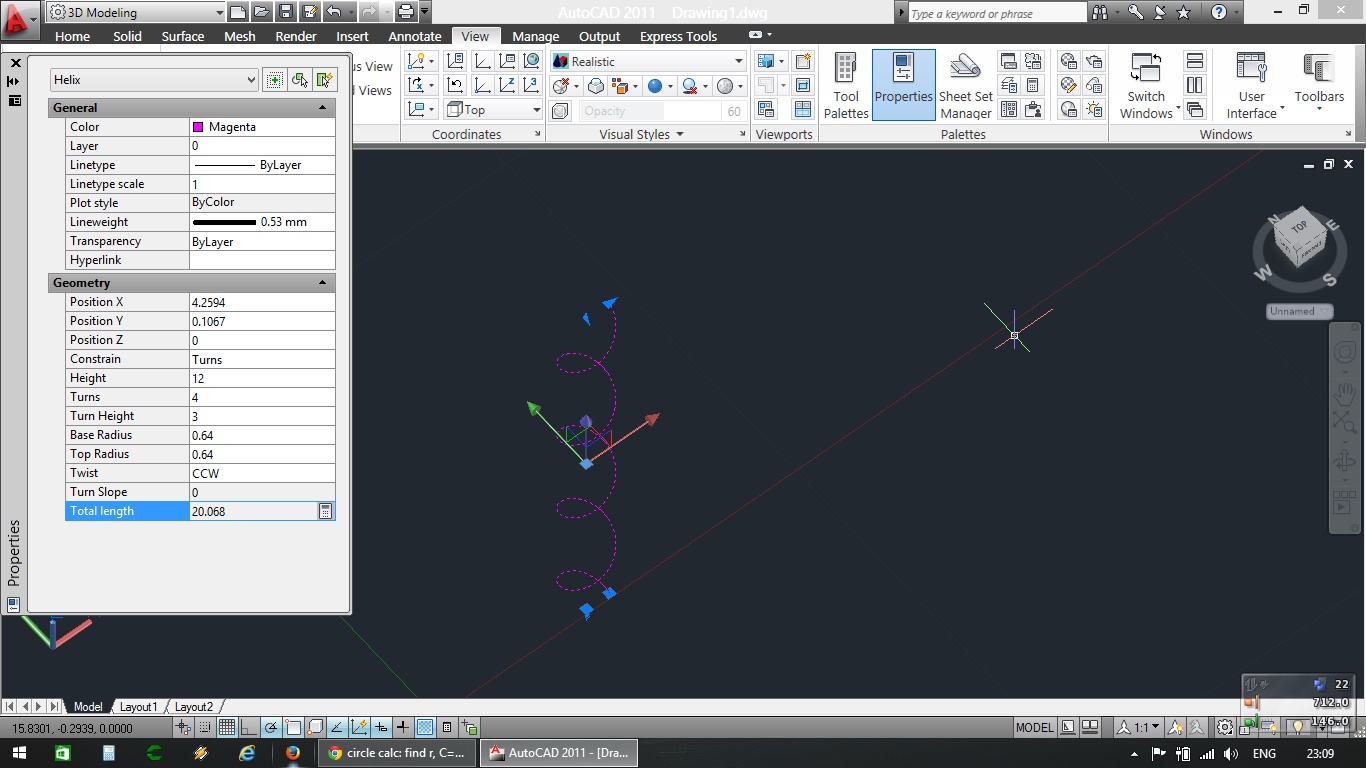Toggle MODEL space button in status bar

click(1035, 727)
